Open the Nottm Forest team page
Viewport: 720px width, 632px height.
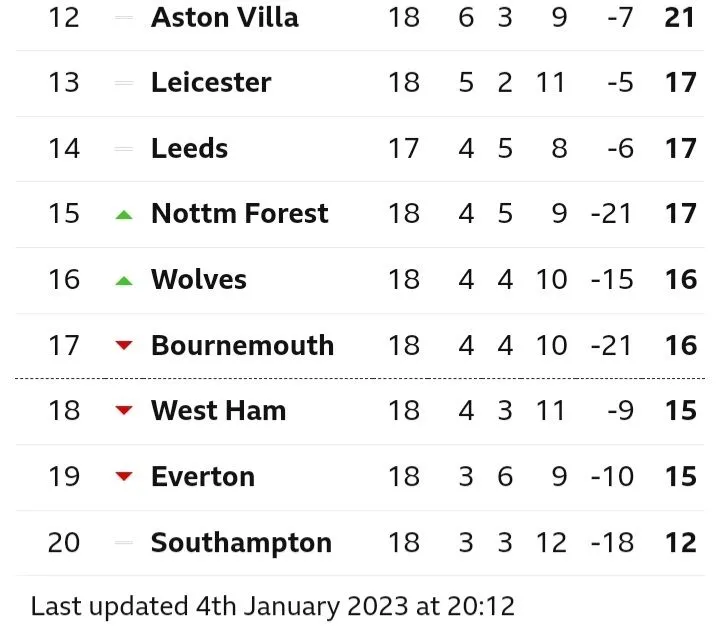(x=239, y=213)
